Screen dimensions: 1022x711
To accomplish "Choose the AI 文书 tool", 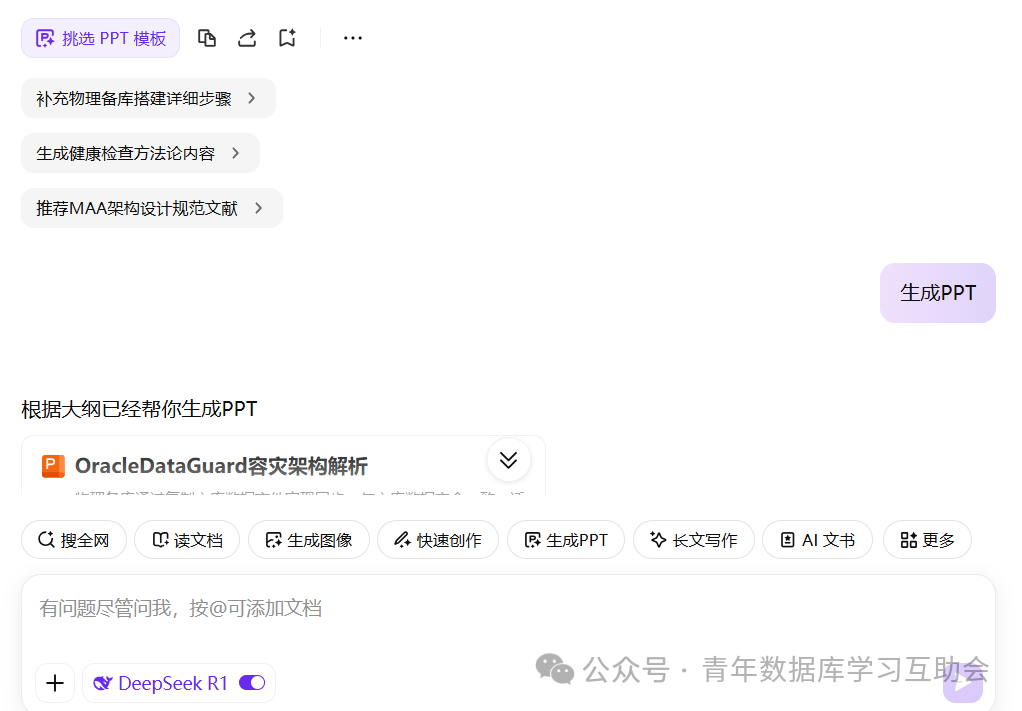I will pyautogui.click(x=817, y=540).
